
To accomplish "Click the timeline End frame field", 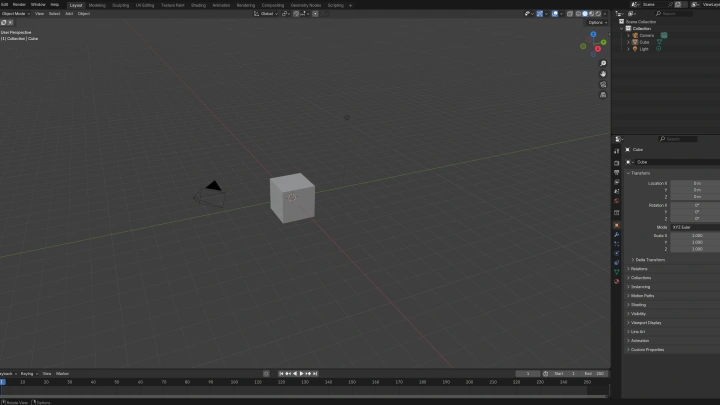I will 596,374.
